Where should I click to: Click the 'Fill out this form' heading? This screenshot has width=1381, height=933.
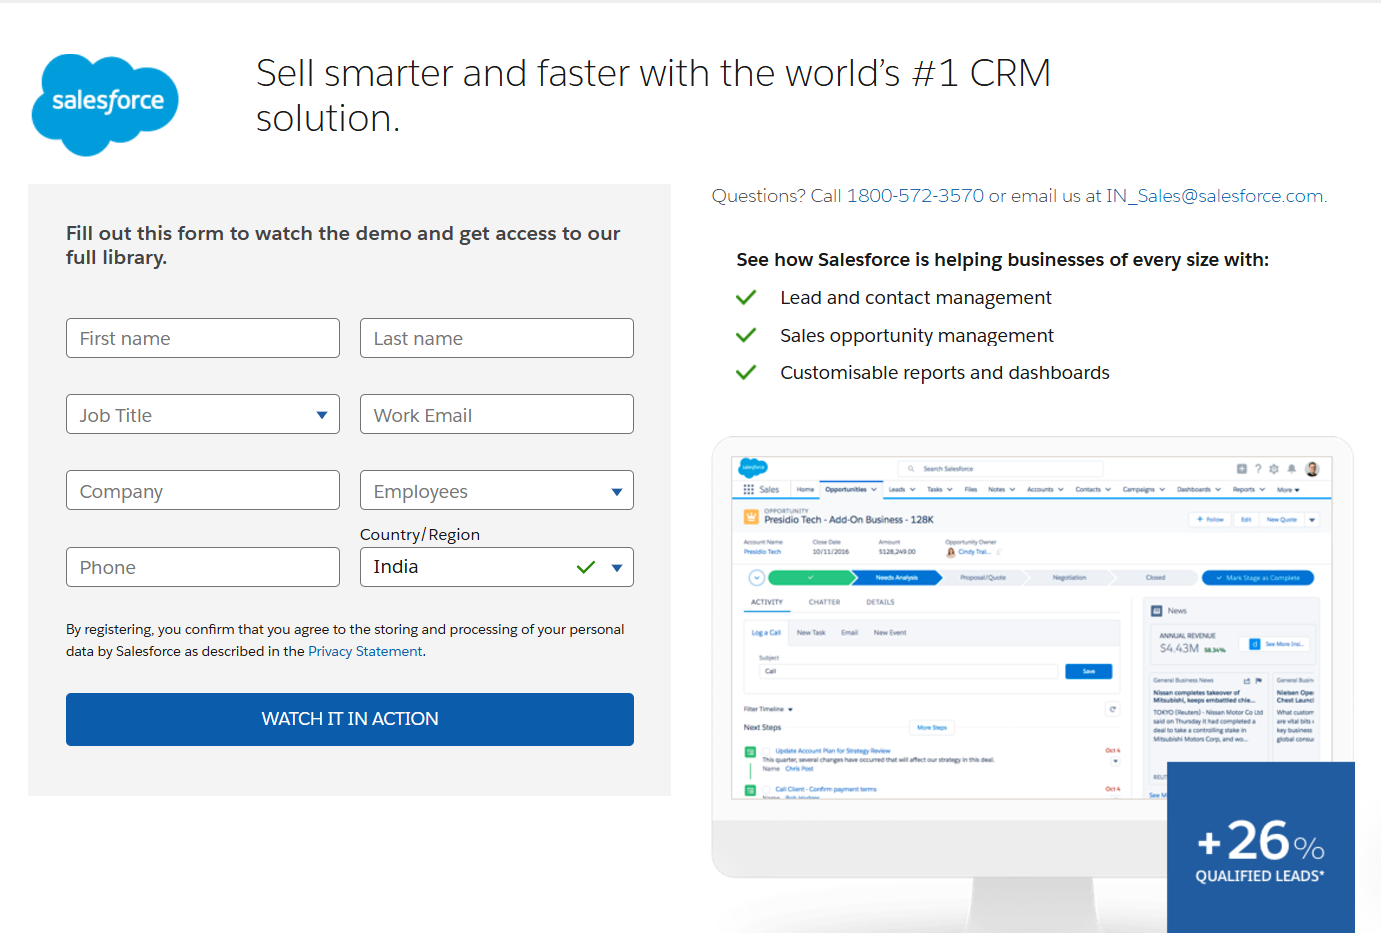click(x=343, y=245)
